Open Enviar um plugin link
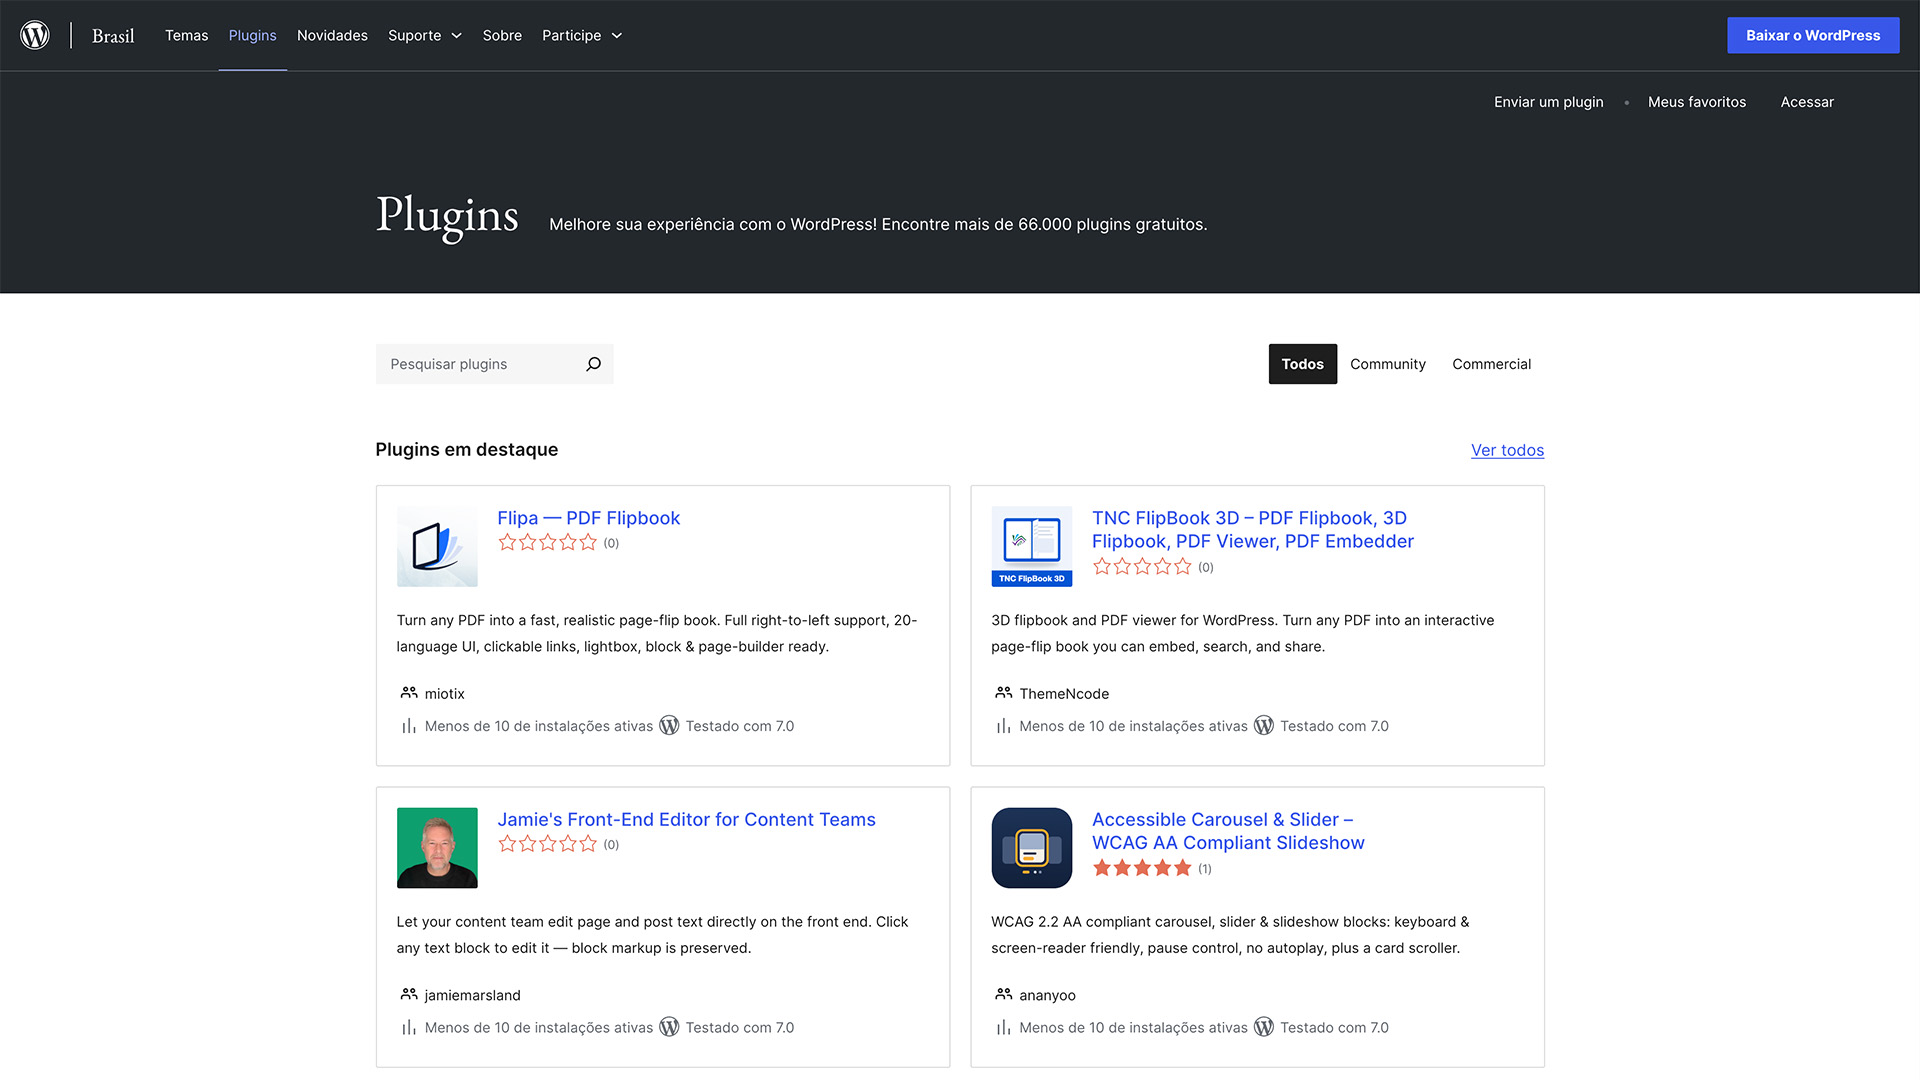Viewport: 1920px width, 1080px height. coord(1548,102)
